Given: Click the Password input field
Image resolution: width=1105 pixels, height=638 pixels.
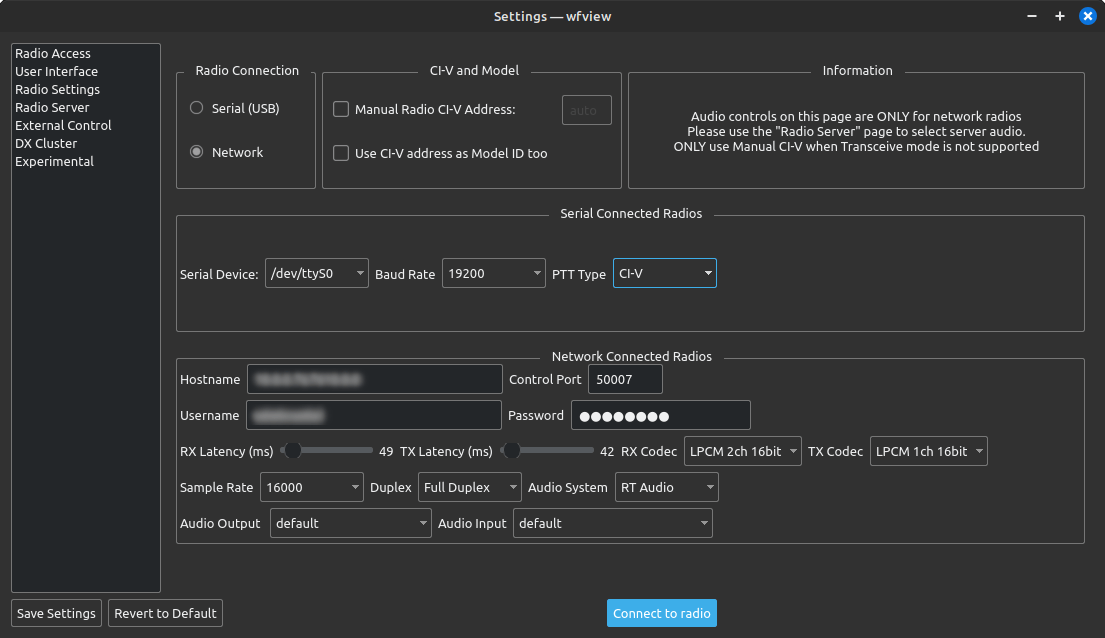Looking at the screenshot, I should (x=660, y=415).
